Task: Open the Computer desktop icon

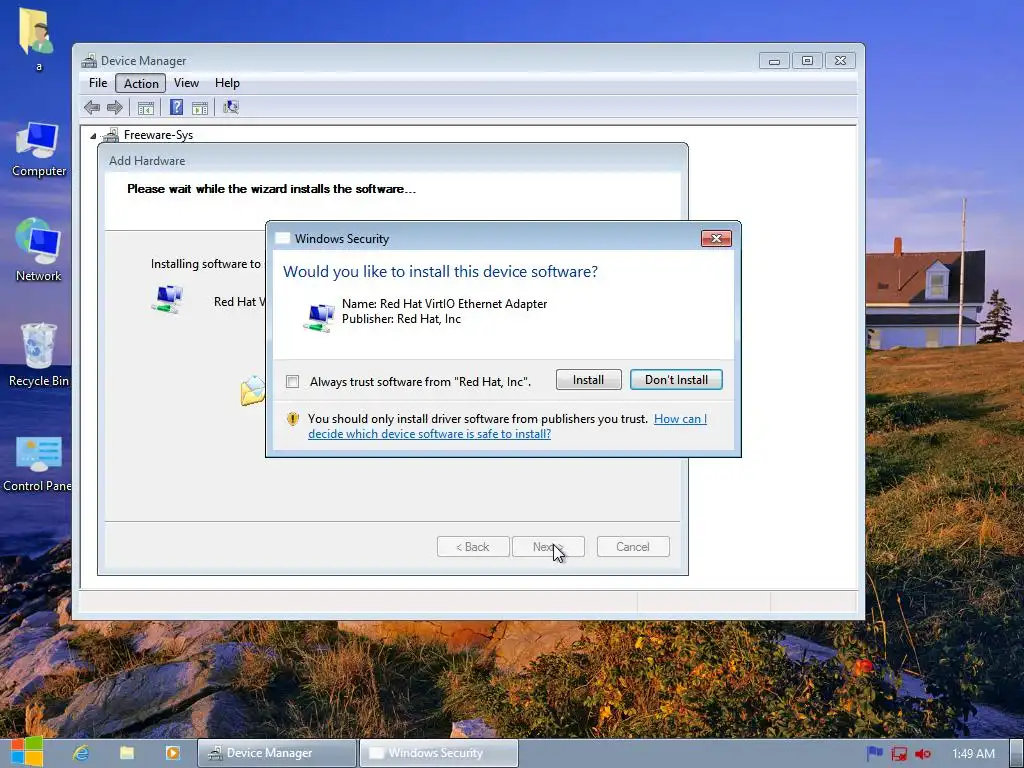Action: [x=39, y=150]
